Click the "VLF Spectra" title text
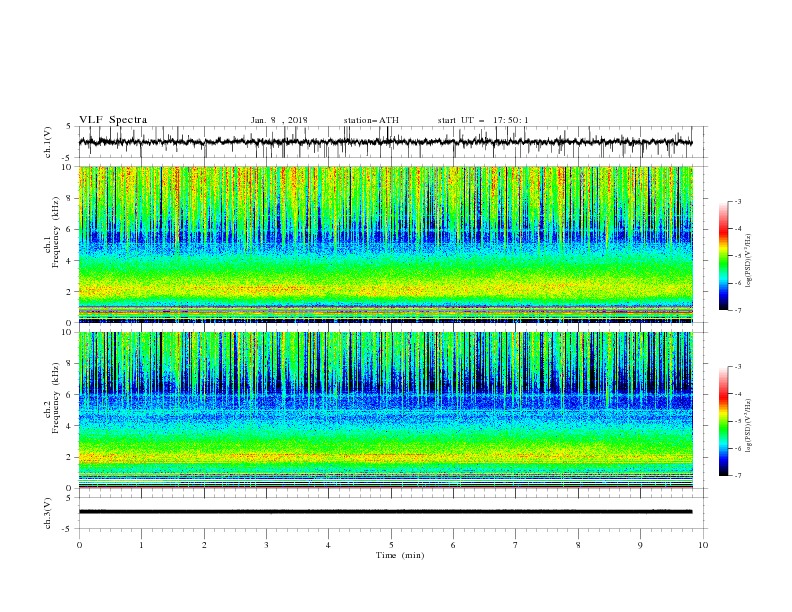 point(113,120)
